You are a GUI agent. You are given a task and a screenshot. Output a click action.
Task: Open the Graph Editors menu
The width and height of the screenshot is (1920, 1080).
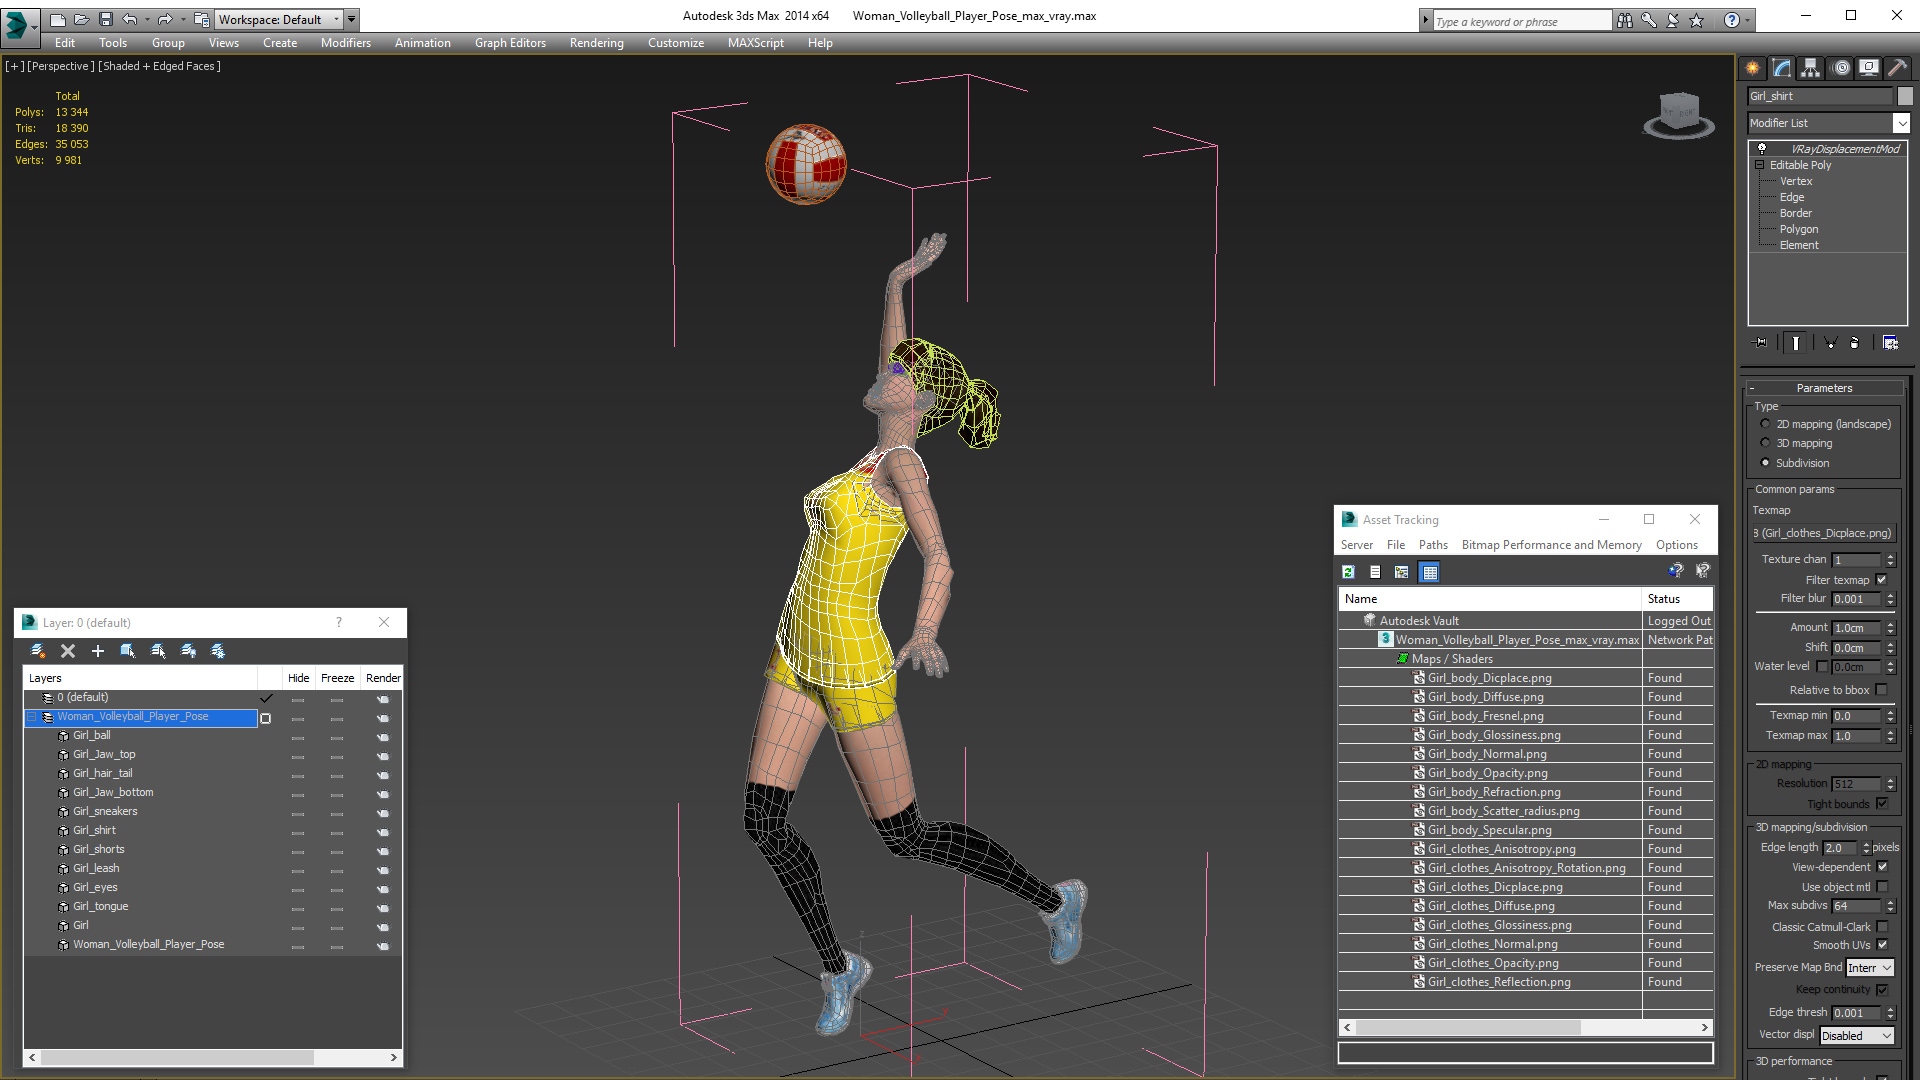(510, 43)
